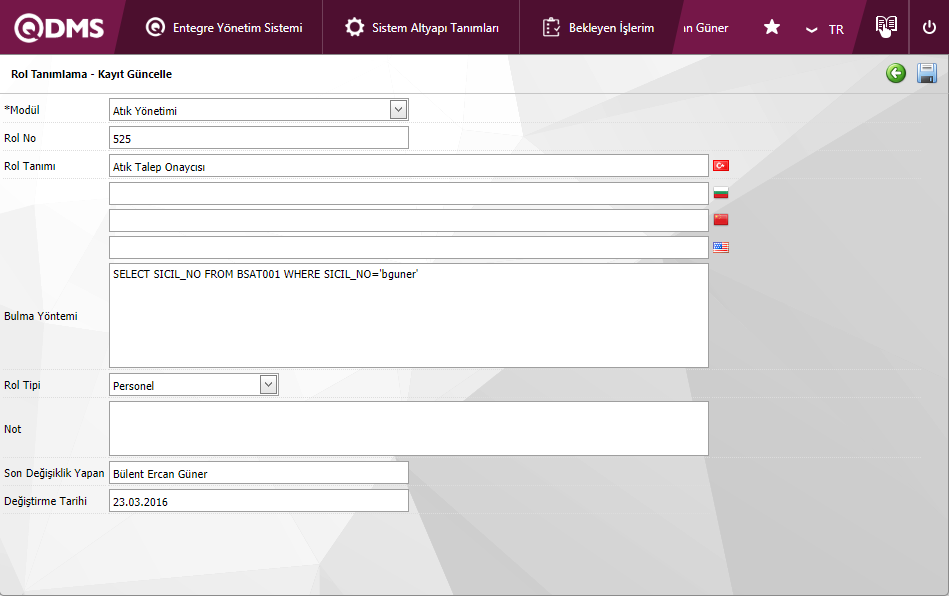949x596 pixels.
Task: Open the help book icon
Action: click(x=886, y=27)
